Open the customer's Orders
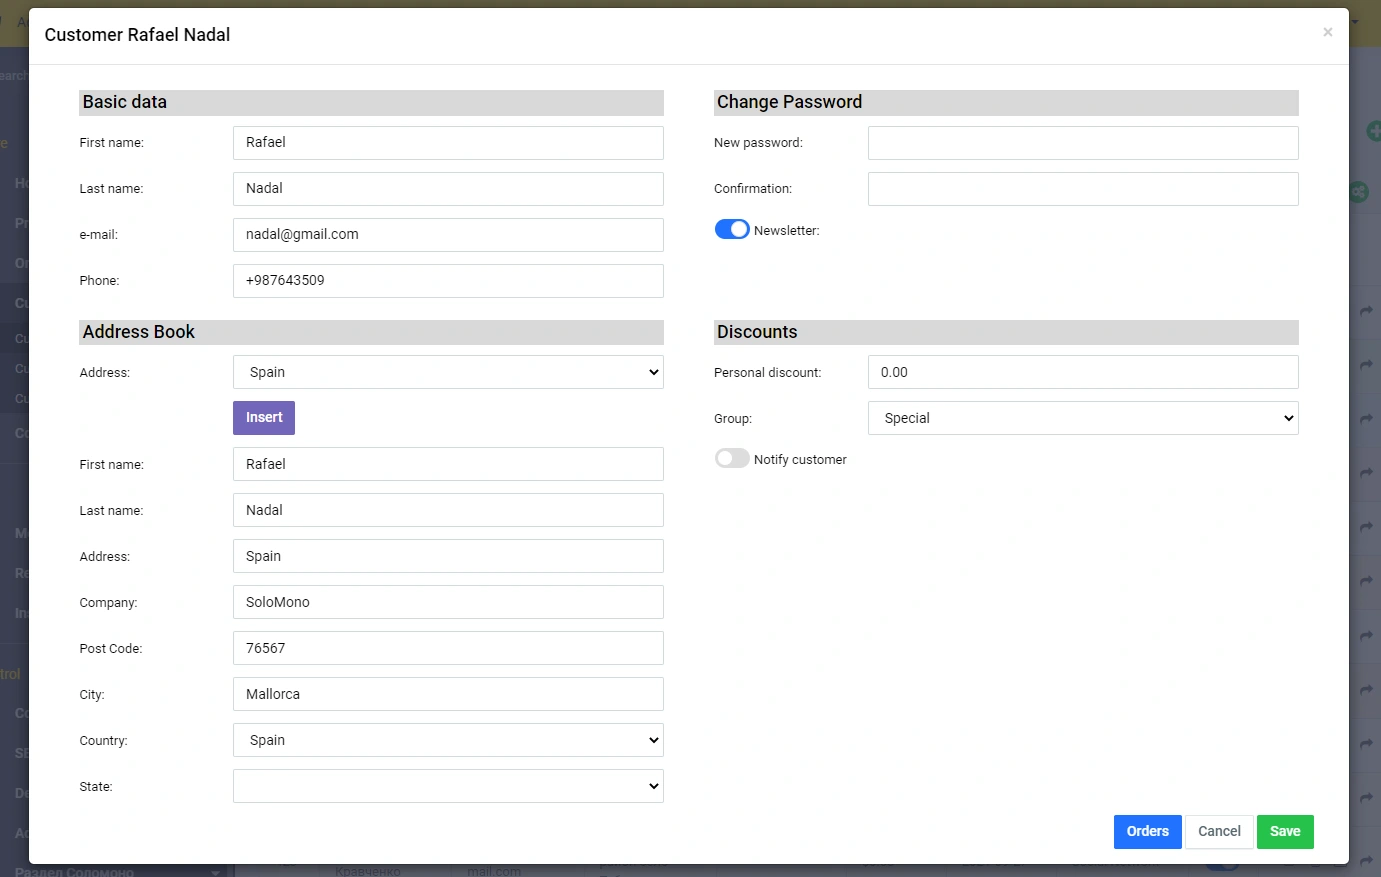The width and height of the screenshot is (1381, 877). pos(1147,831)
